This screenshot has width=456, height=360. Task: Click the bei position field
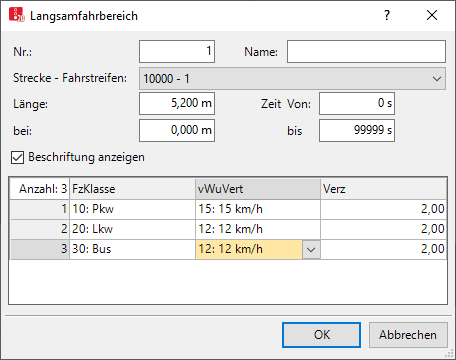(x=177, y=130)
